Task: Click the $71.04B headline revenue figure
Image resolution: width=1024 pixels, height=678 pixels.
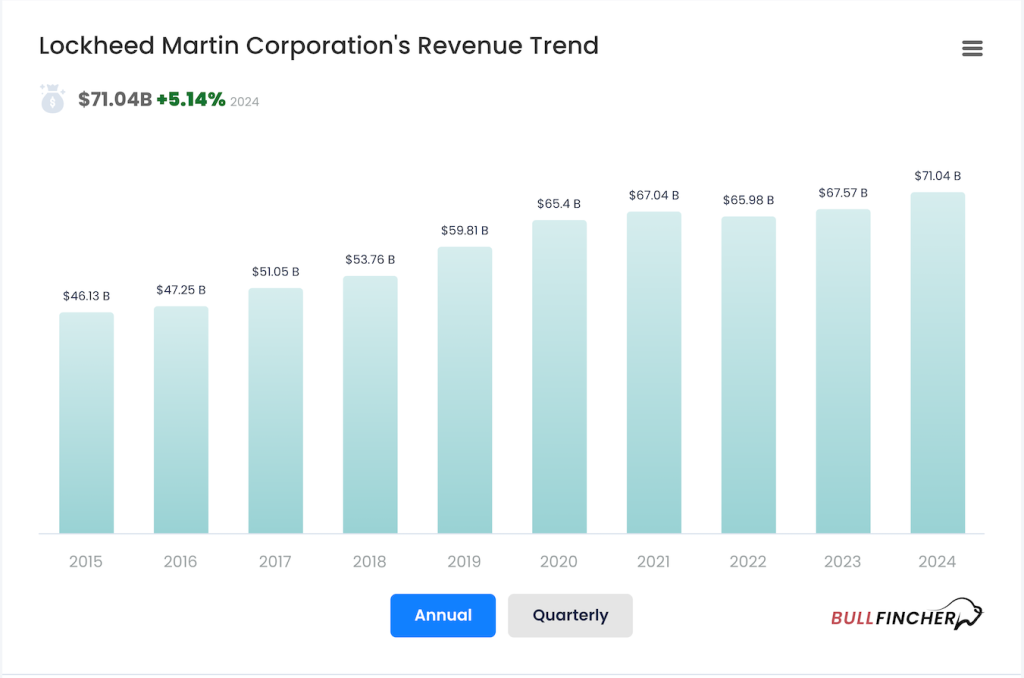Action: click(x=115, y=99)
